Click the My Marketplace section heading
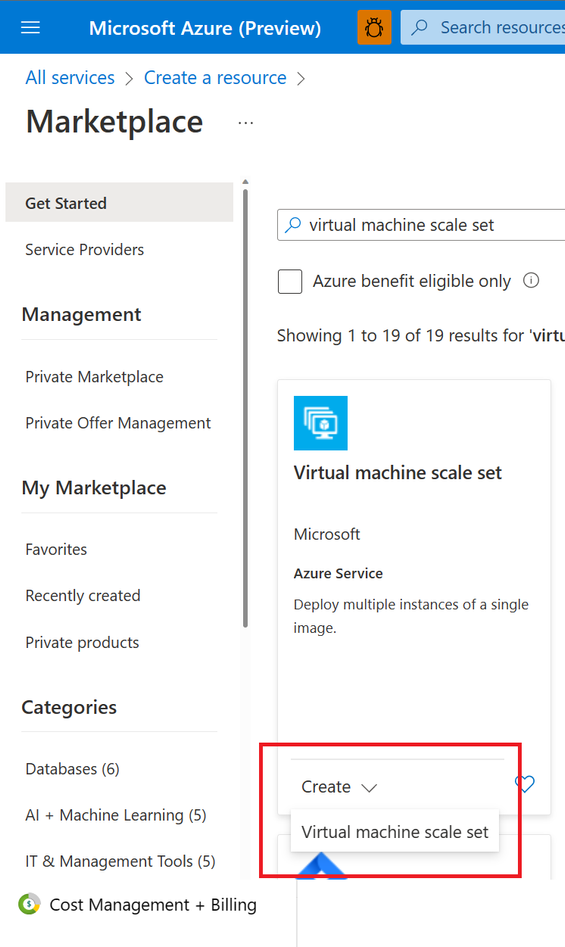Image resolution: width=565 pixels, height=947 pixels. coord(94,488)
